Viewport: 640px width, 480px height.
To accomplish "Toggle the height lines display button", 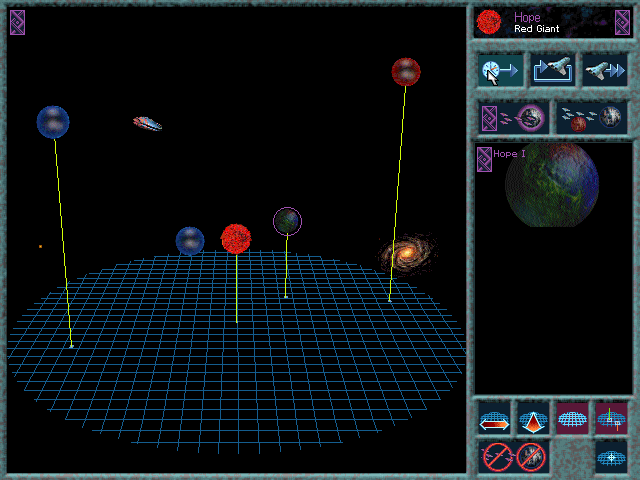I will [611, 418].
